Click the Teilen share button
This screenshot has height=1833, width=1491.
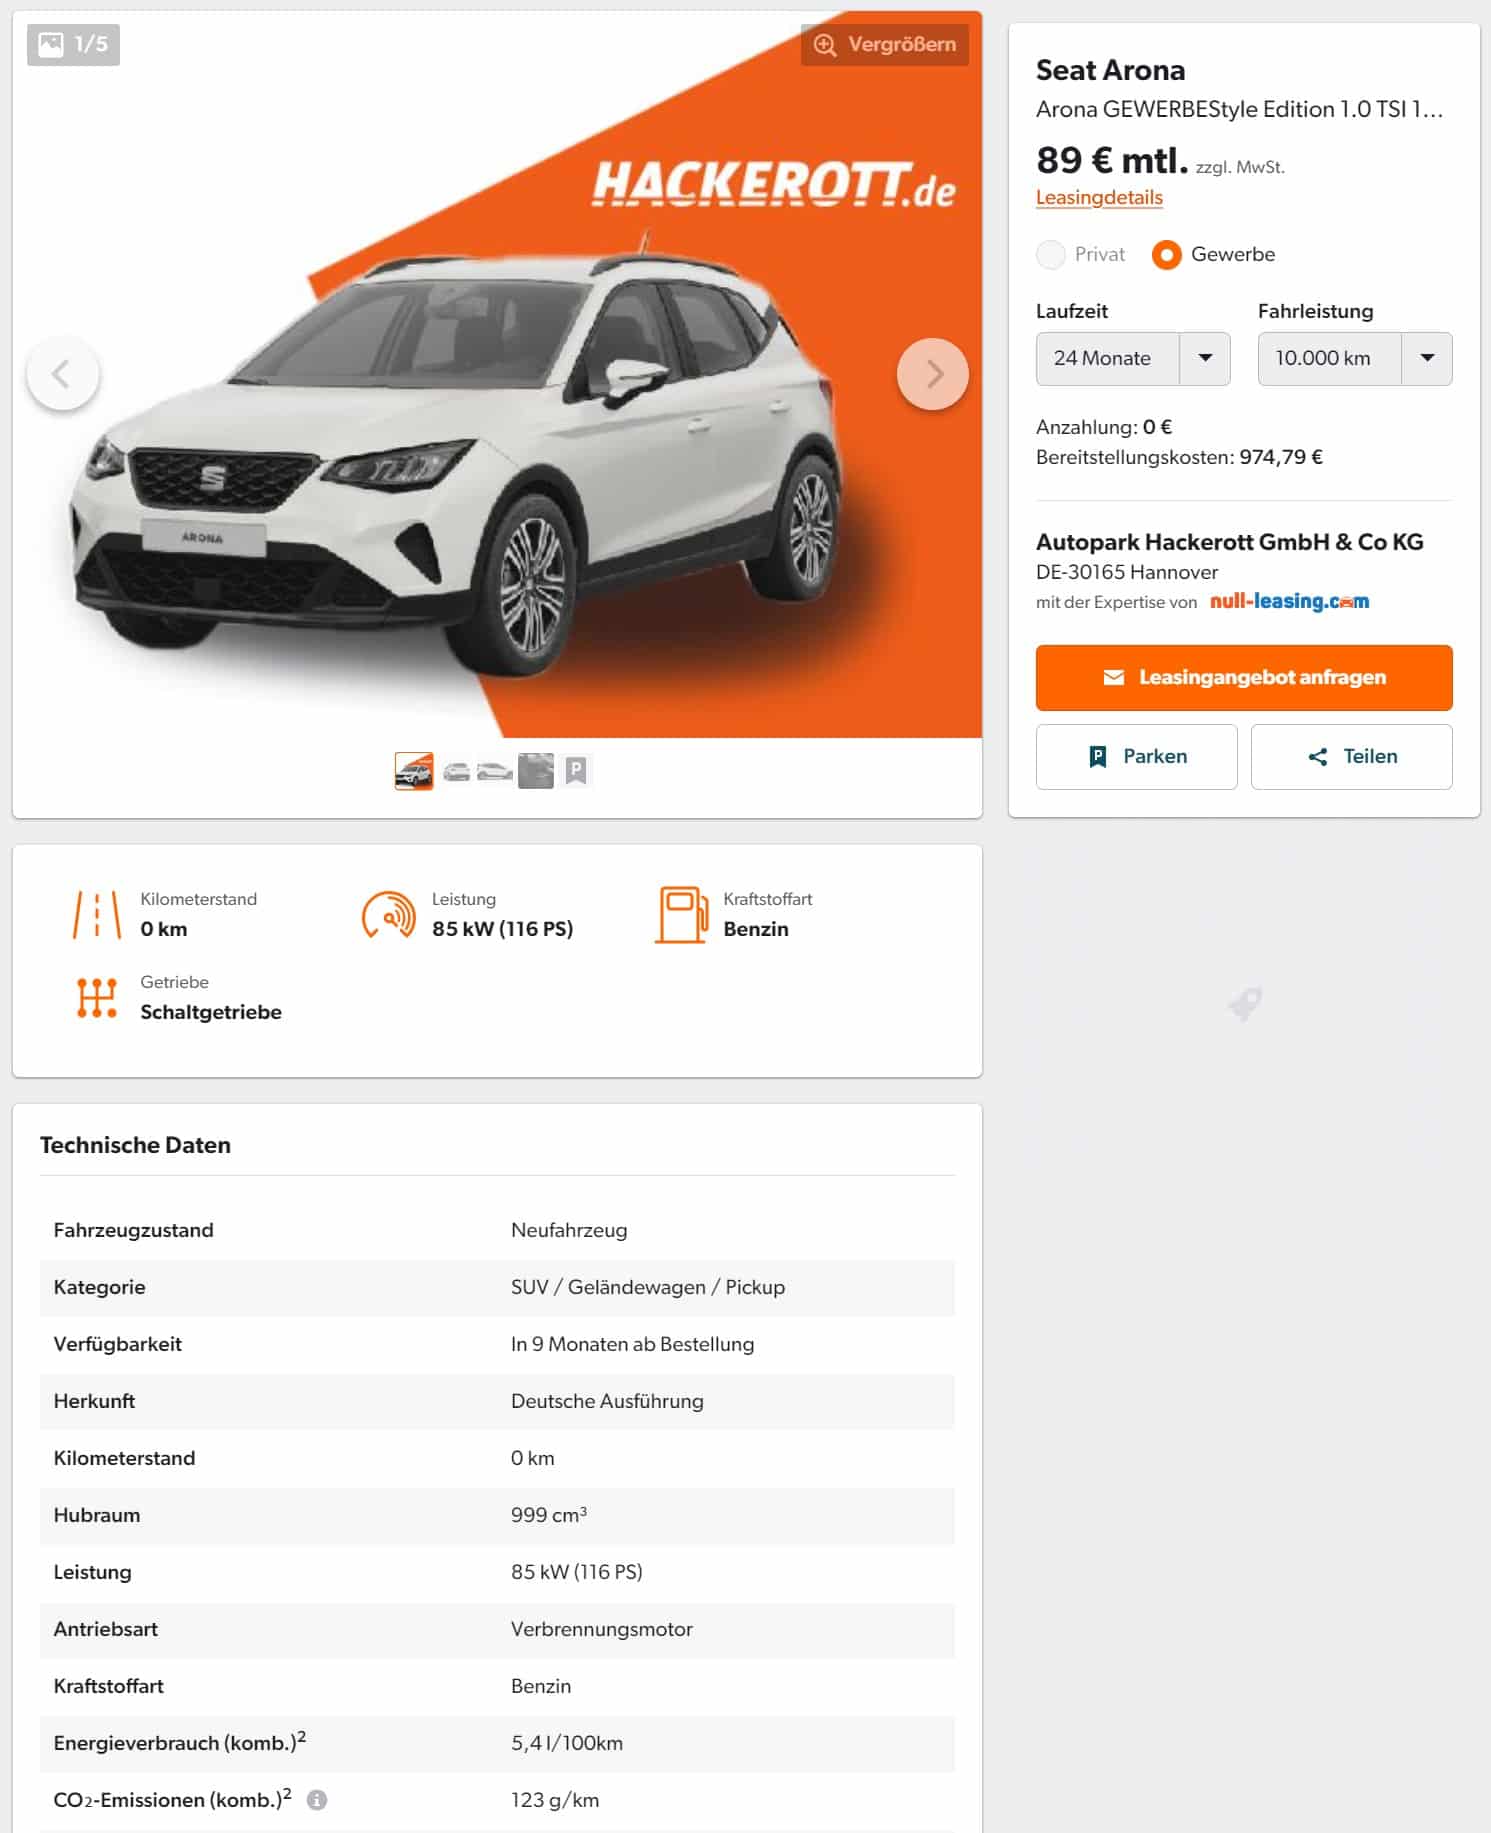(1352, 757)
